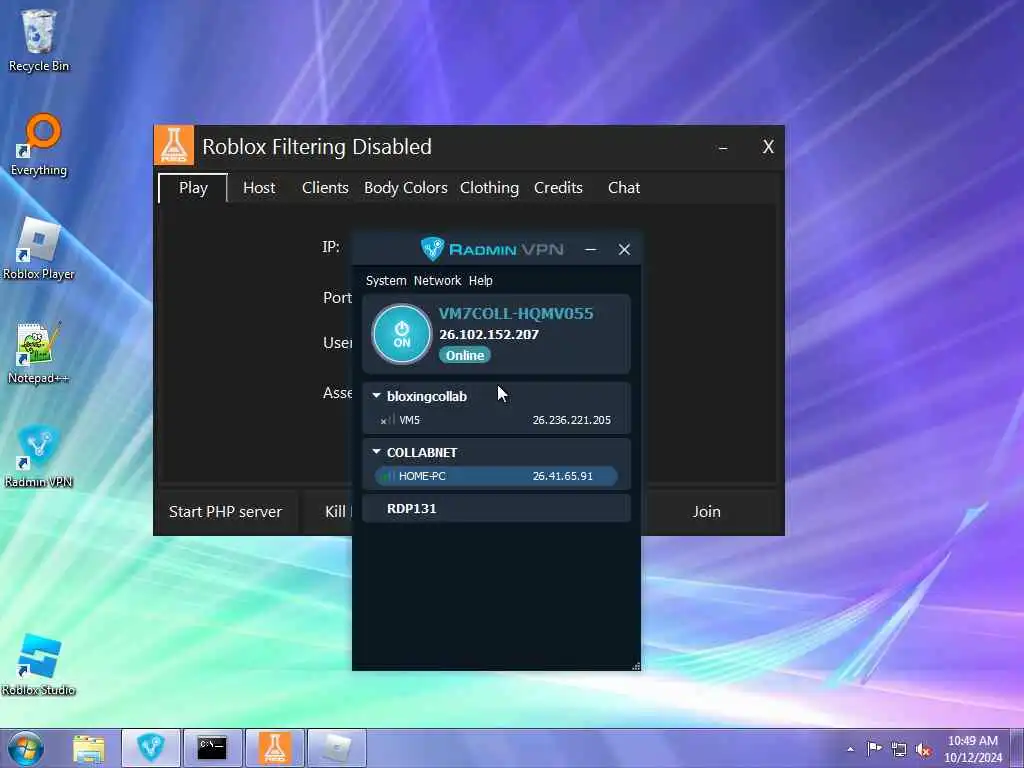Select the HOME-PC peer row
1024x768 pixels.
[496, 476]
